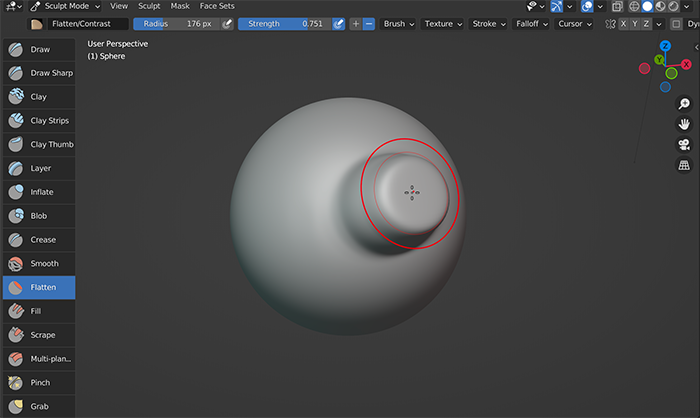Open the shading options dropdown arrow

pyautogui.click(x=687, y=7)
